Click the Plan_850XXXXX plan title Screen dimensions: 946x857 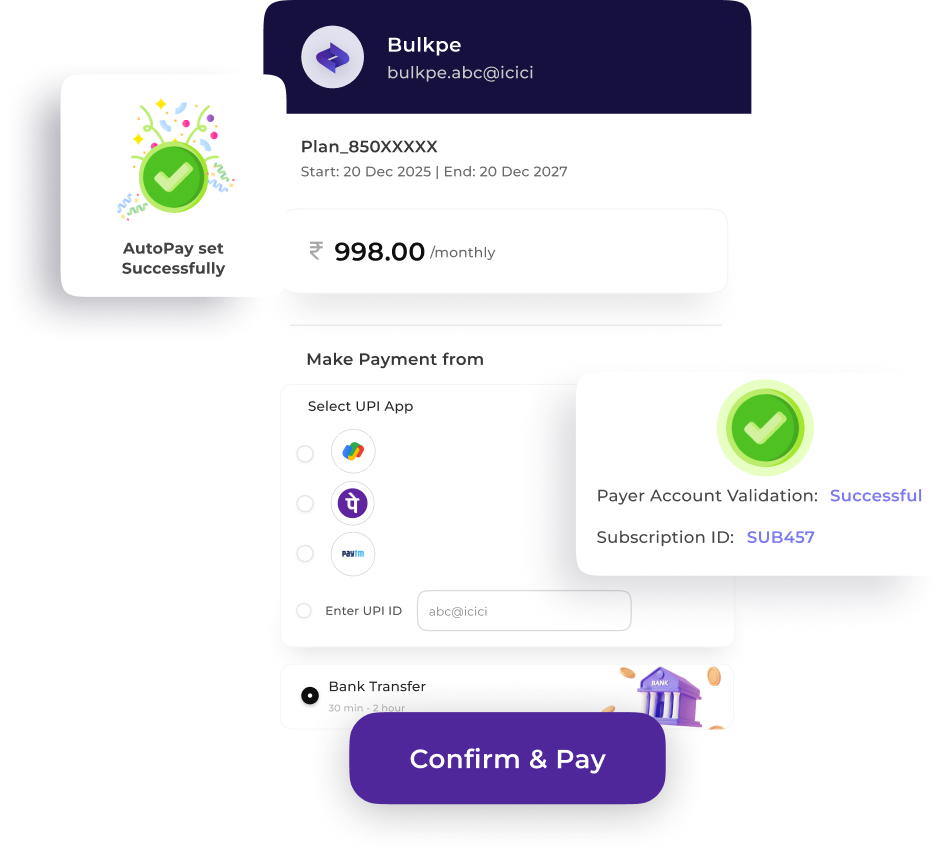pos(369,147)
